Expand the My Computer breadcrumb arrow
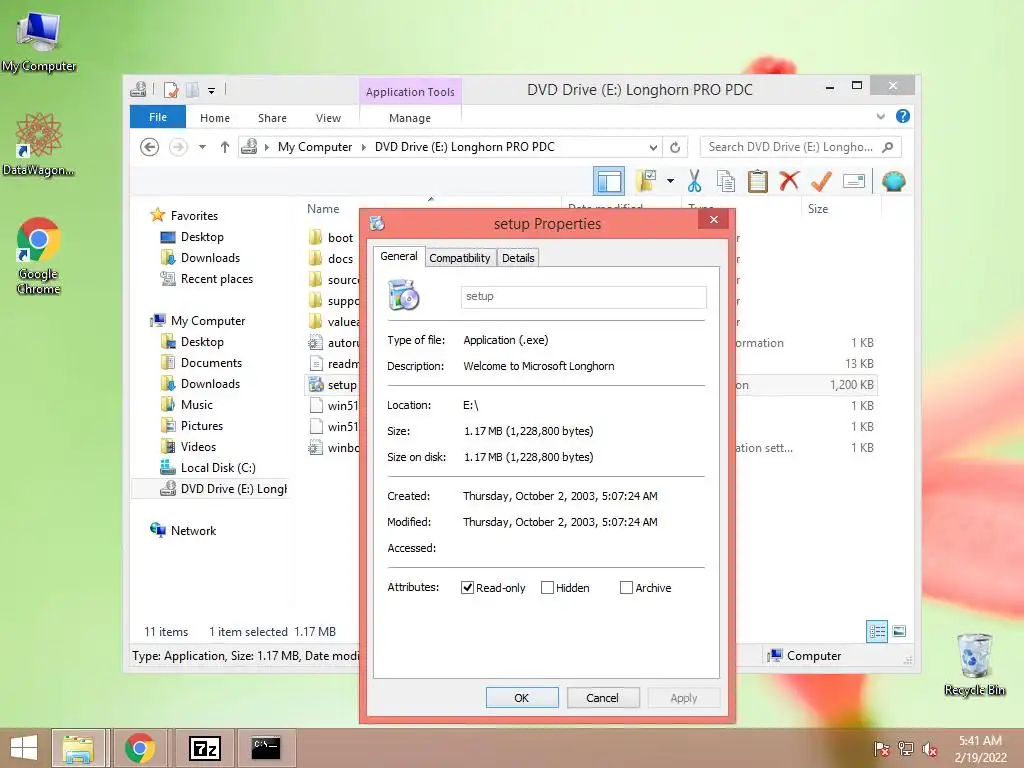The width and height of the screenshot is (1024, 768). (364, 147)
